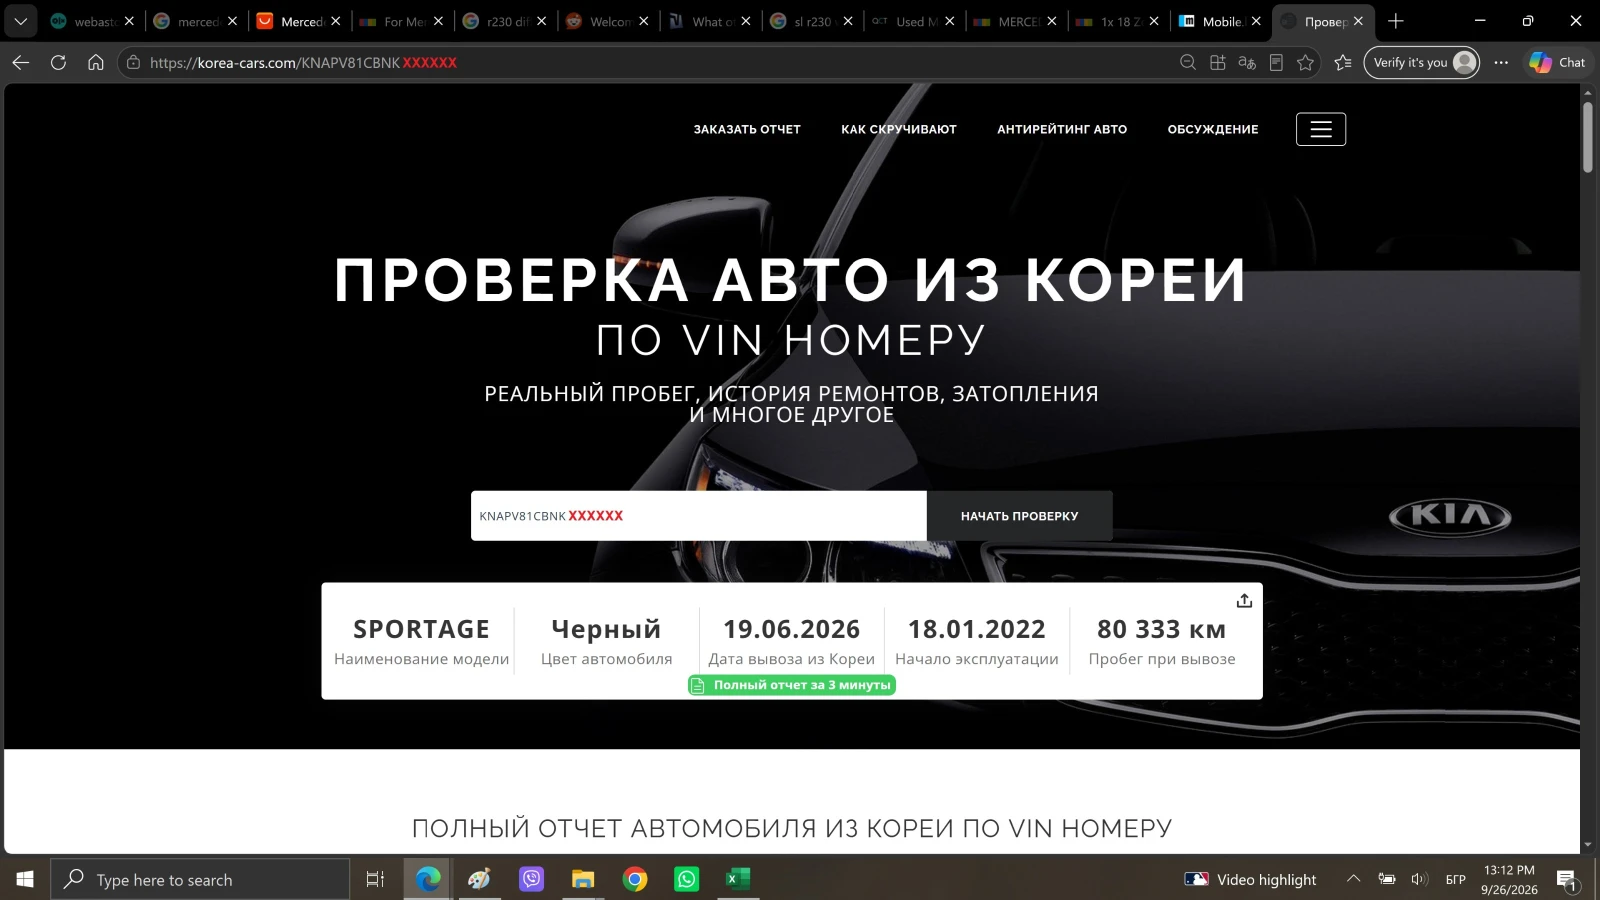Expand the tab actions dropdown arrow
The height and width of the screenshot is (900, 1600).
pos(20,21)
